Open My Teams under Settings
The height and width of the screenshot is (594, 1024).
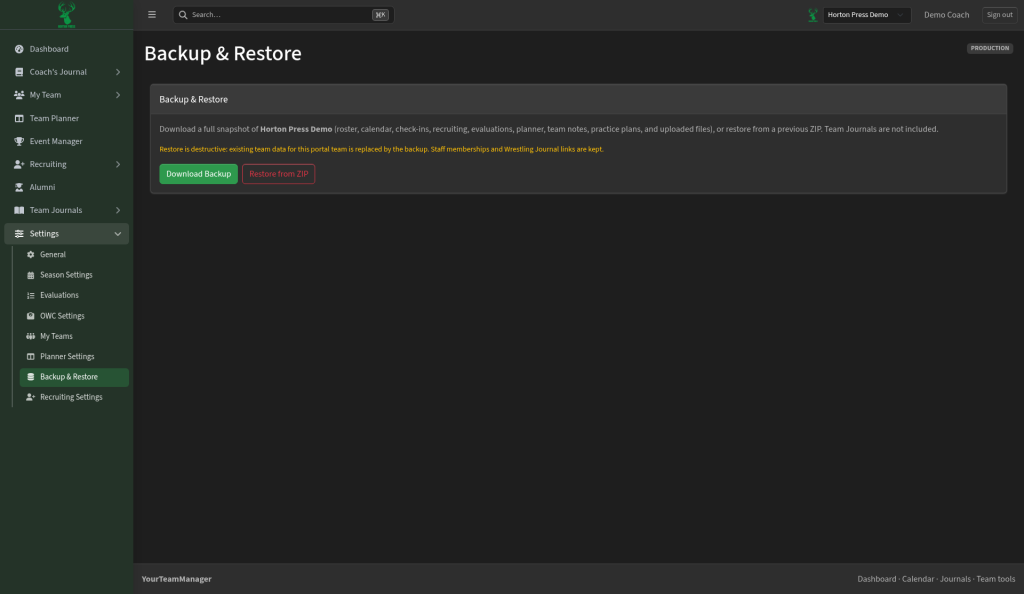[74, 336]
